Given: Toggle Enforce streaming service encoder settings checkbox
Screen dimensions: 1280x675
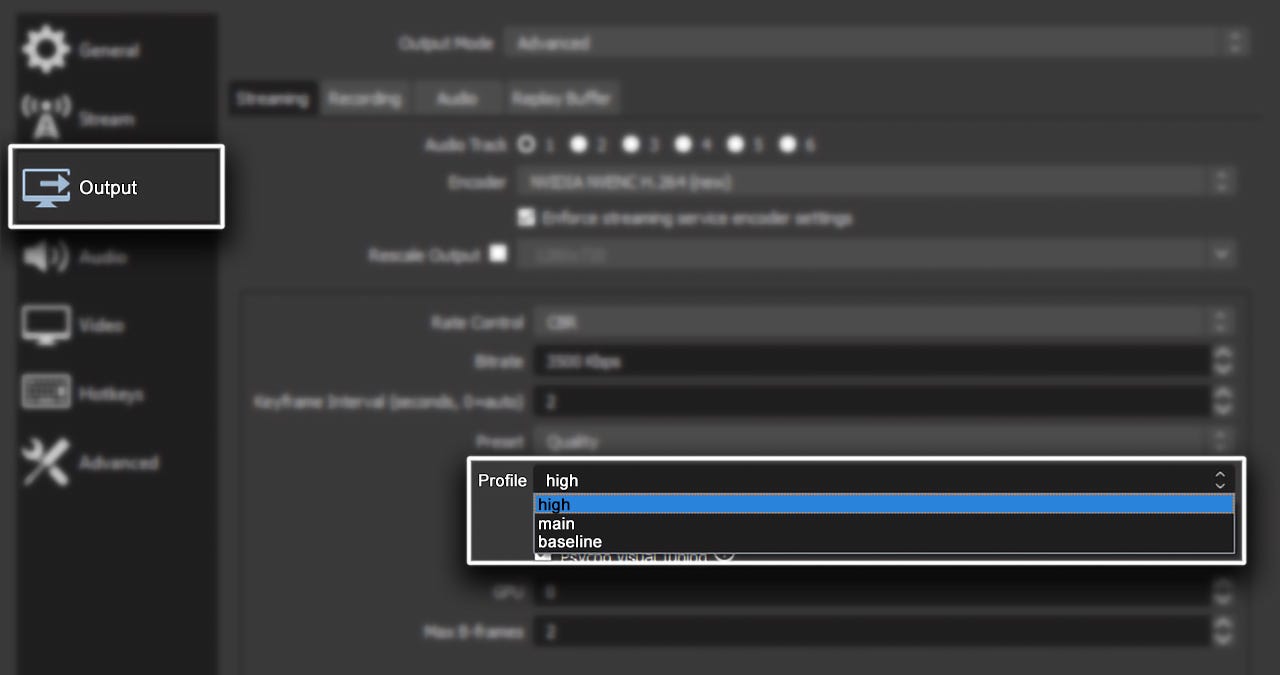Looking at the screenshot, I should pyautogui.click(x=526, y=217).
